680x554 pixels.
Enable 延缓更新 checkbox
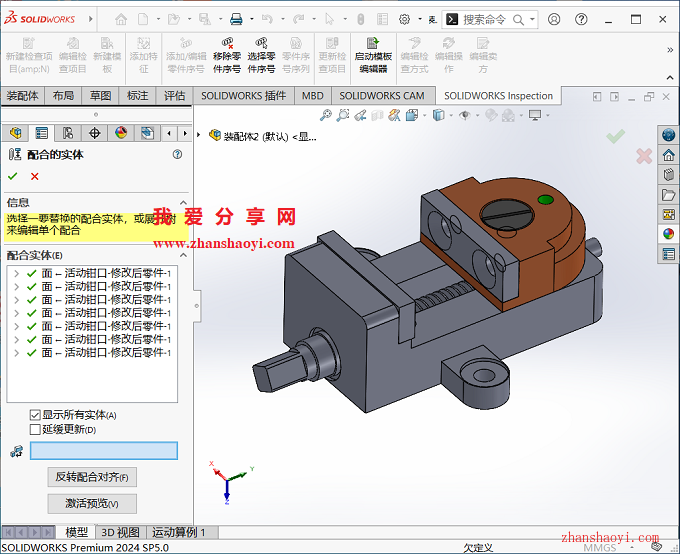(x=35, y=429)
